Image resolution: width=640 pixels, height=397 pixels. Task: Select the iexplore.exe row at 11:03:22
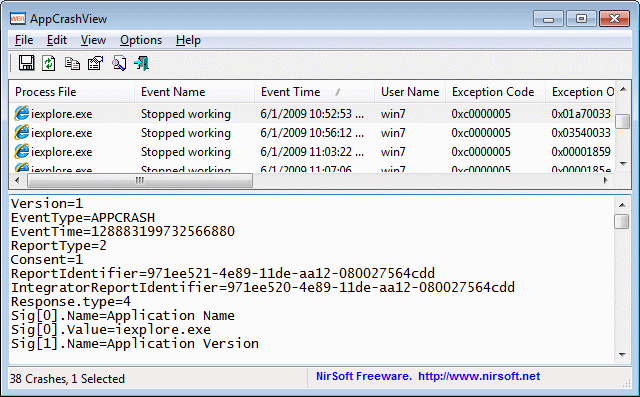(x=312, y=152)
